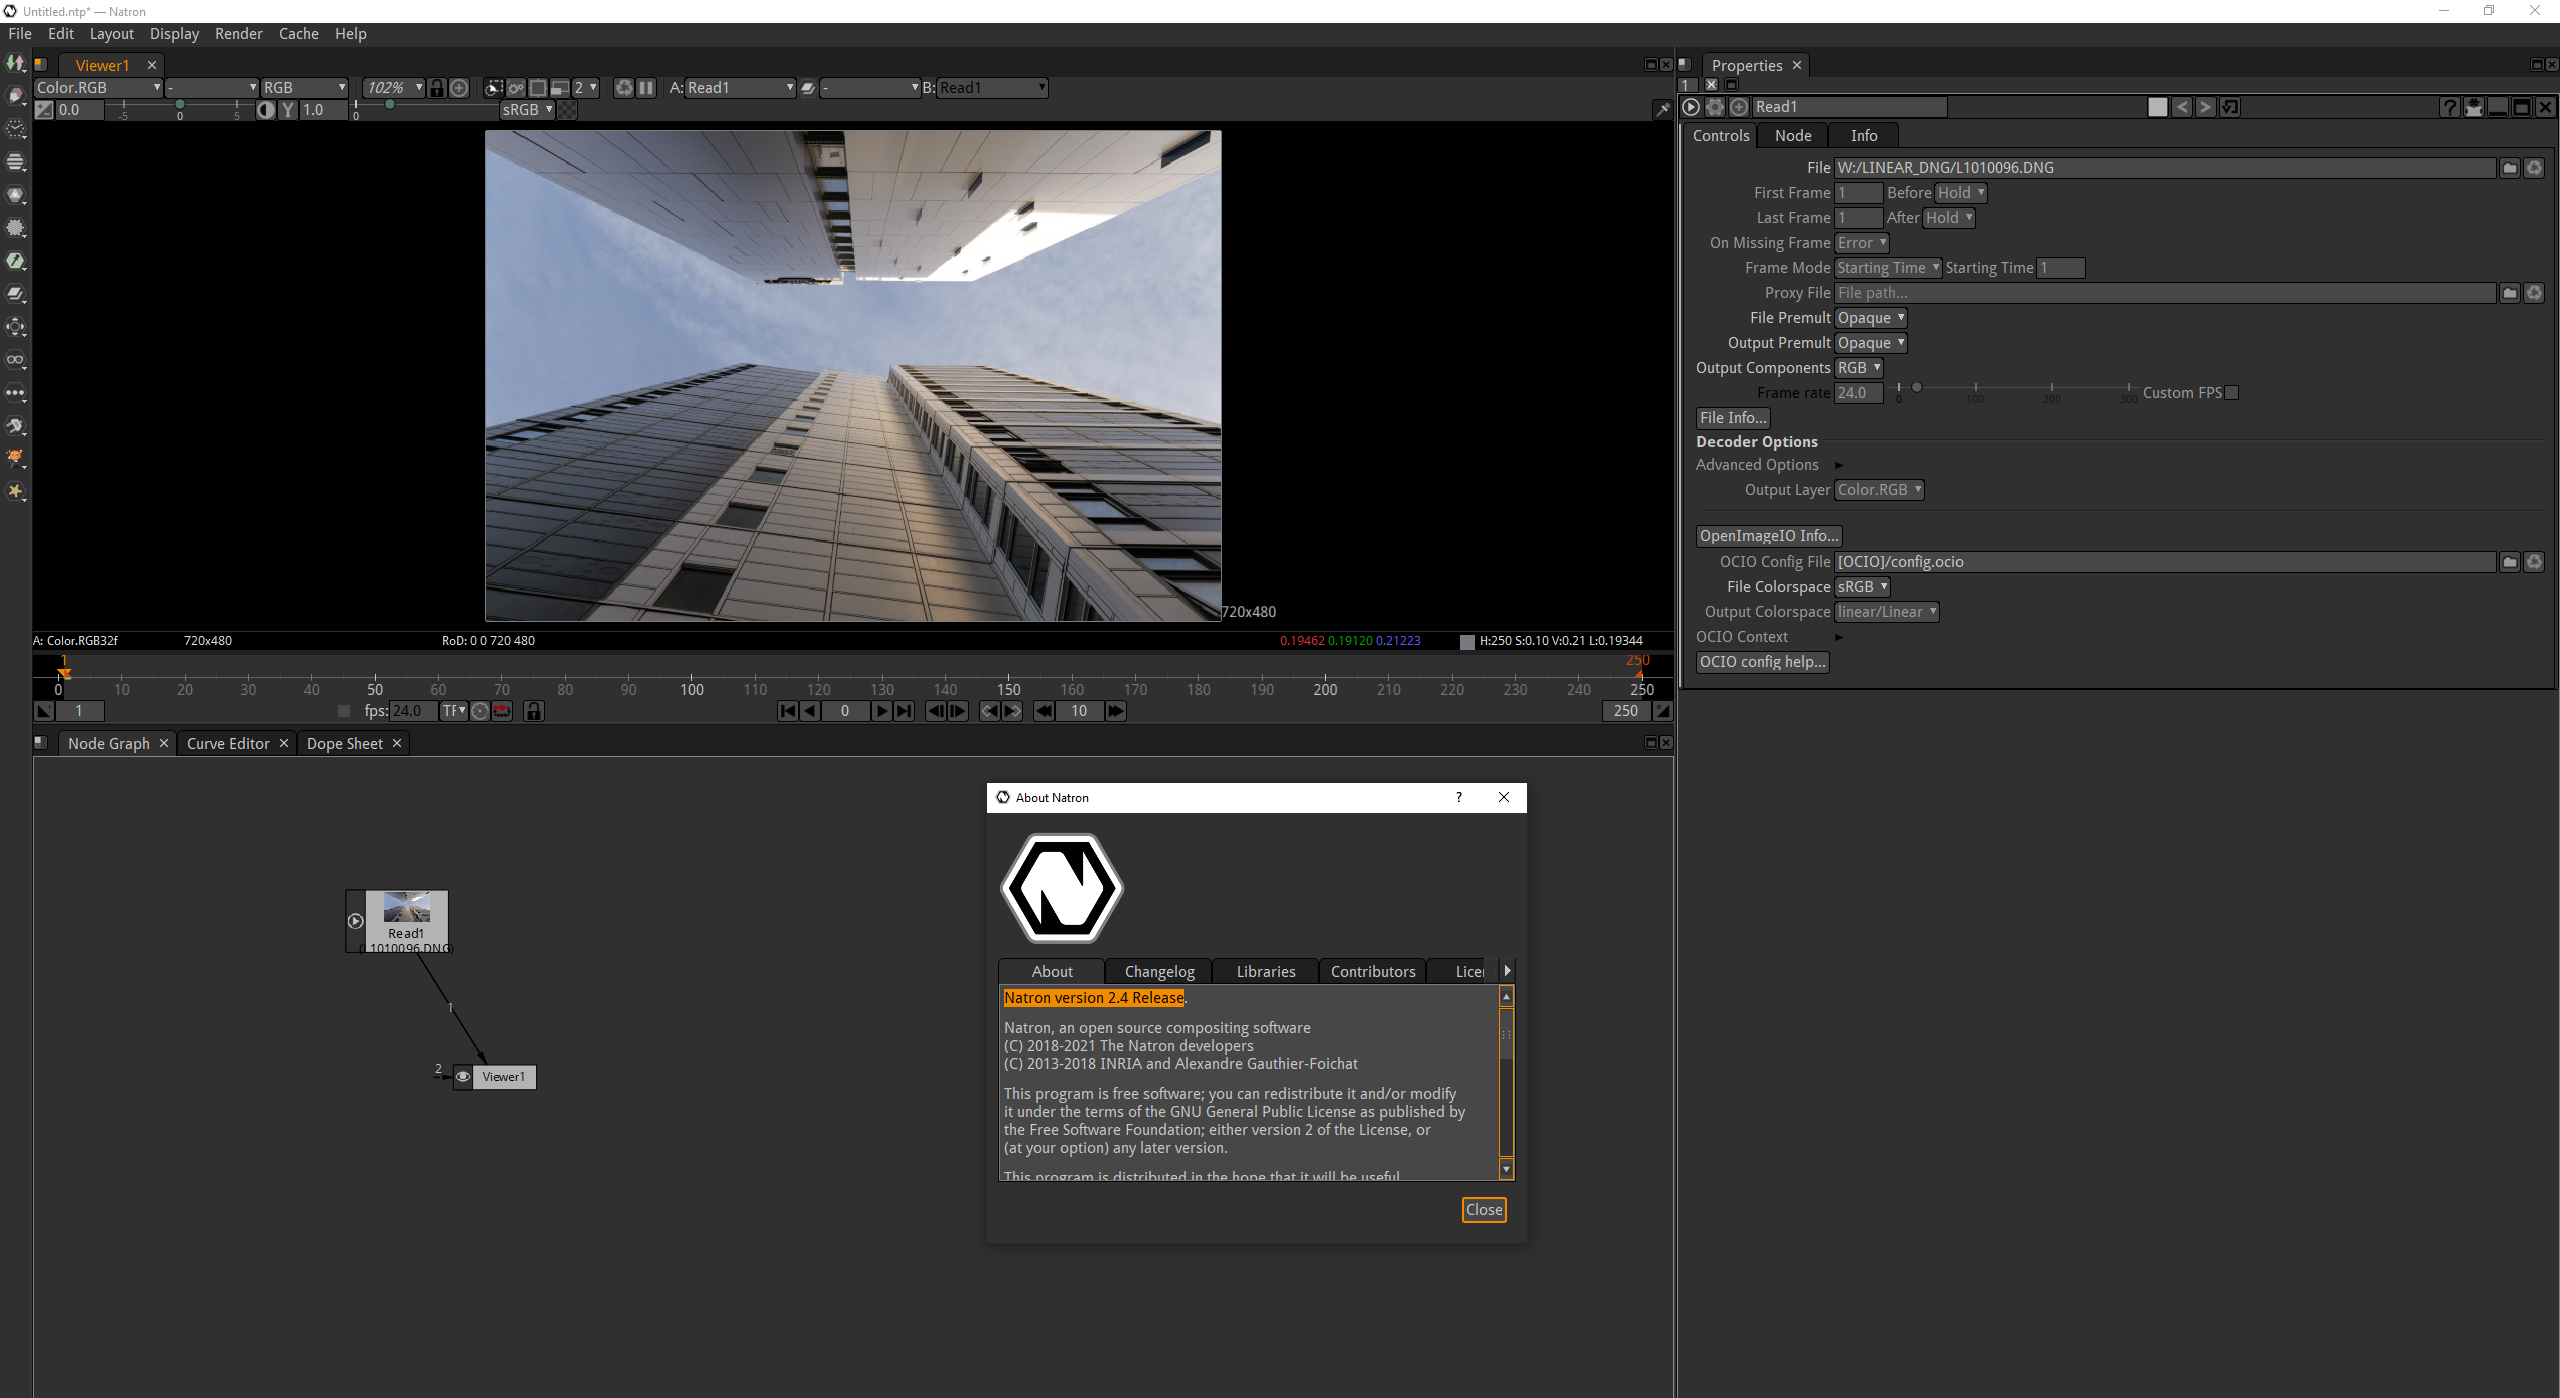The image size is (2560, 1398).
Task: Click the fit image to viewer icon
Action: 459,88
